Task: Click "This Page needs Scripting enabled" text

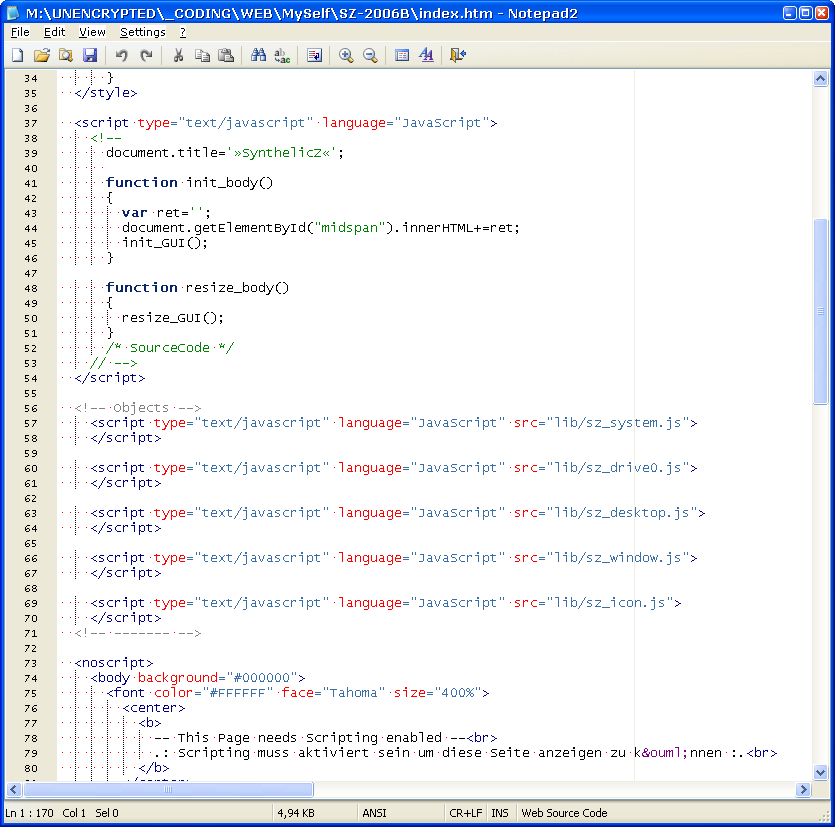Action: [309, 738]
